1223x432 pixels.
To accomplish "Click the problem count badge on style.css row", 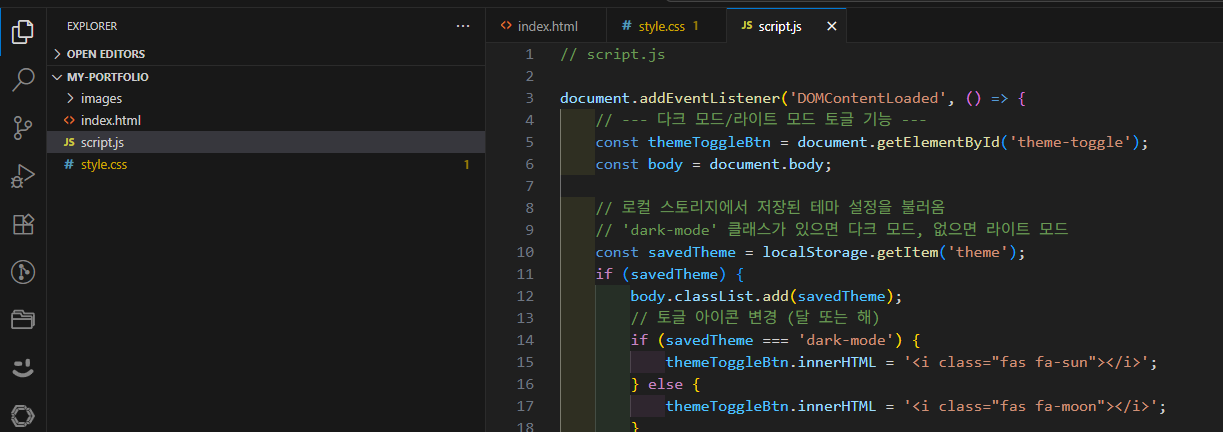I will tap(466, 164).
